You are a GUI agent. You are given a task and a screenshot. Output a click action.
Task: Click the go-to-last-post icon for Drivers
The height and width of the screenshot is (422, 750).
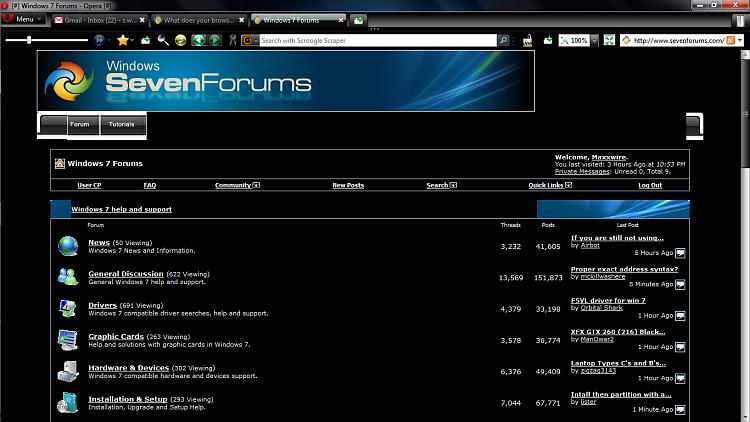pos(680,316)
